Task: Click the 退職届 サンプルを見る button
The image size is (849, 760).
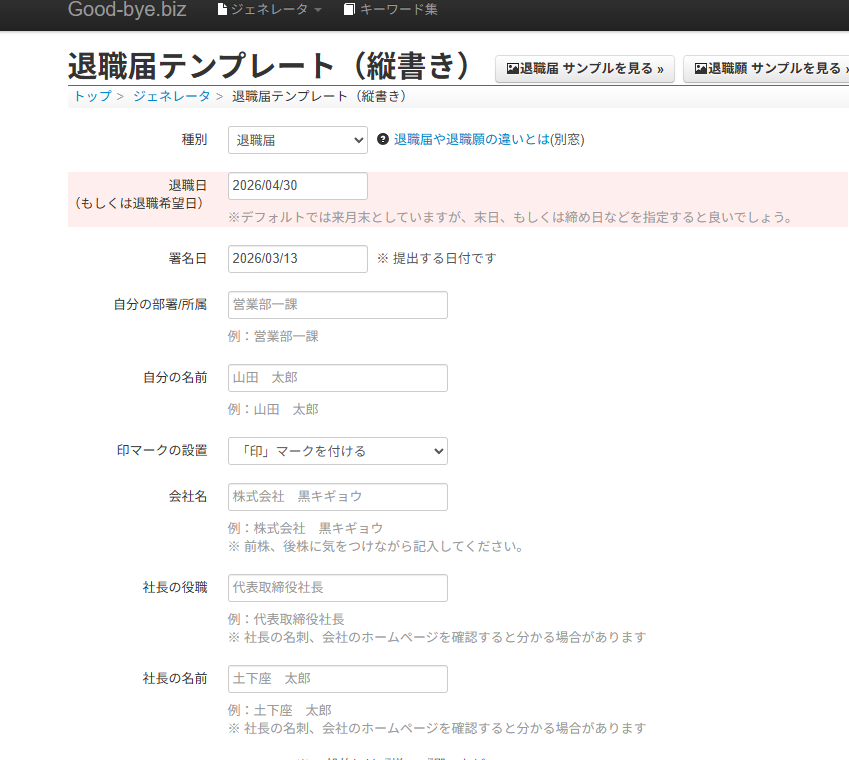Action: [x=585, y=69]
